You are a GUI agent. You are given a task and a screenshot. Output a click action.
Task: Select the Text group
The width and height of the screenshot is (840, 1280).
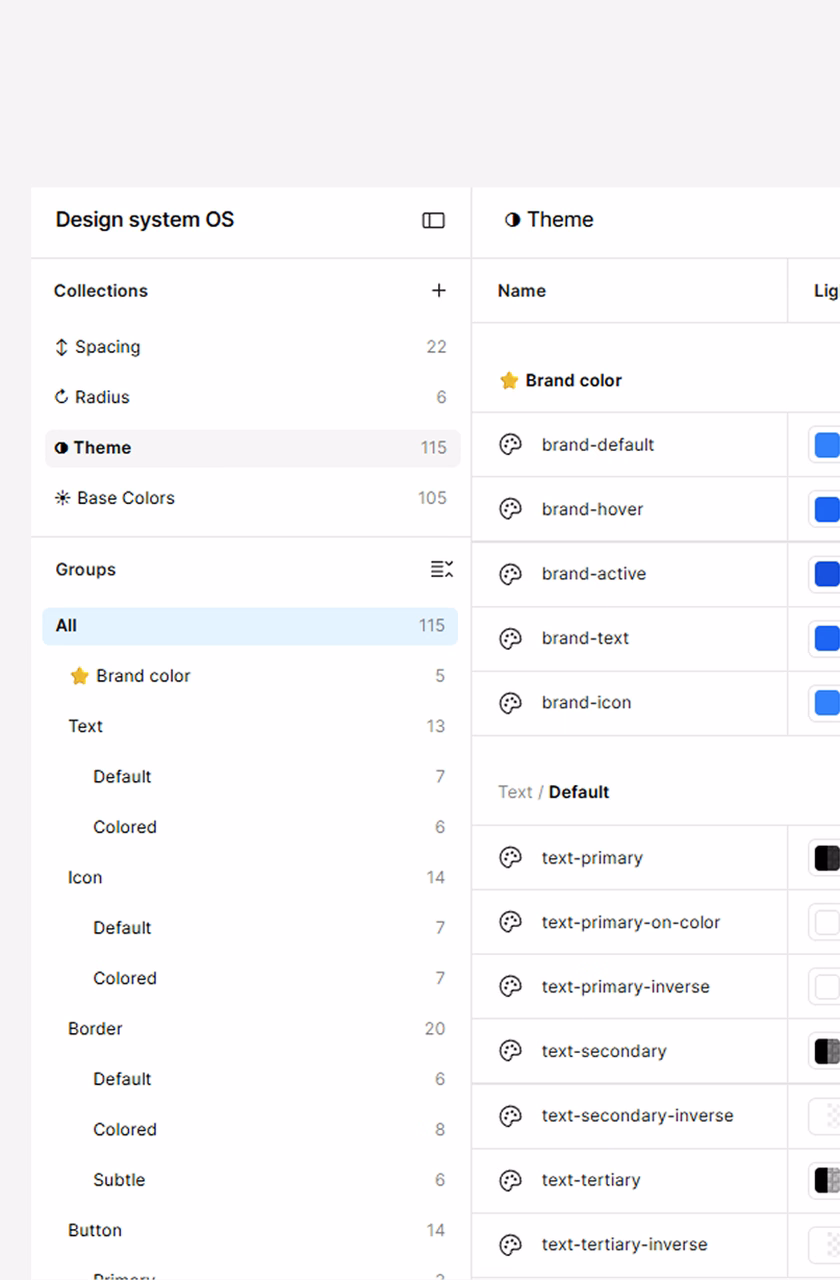click(250, 726)
